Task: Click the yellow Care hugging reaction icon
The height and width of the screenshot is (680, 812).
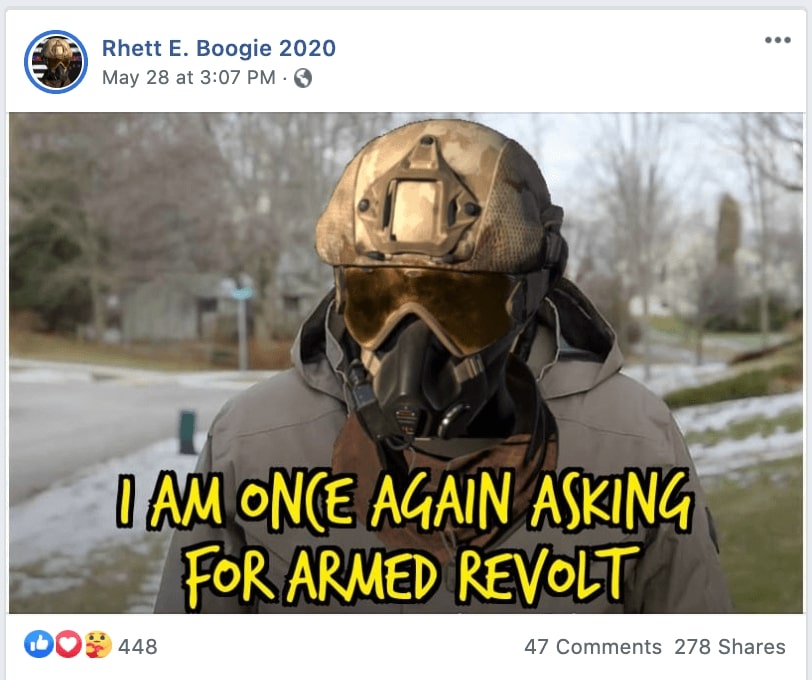Action: point(98,645)
